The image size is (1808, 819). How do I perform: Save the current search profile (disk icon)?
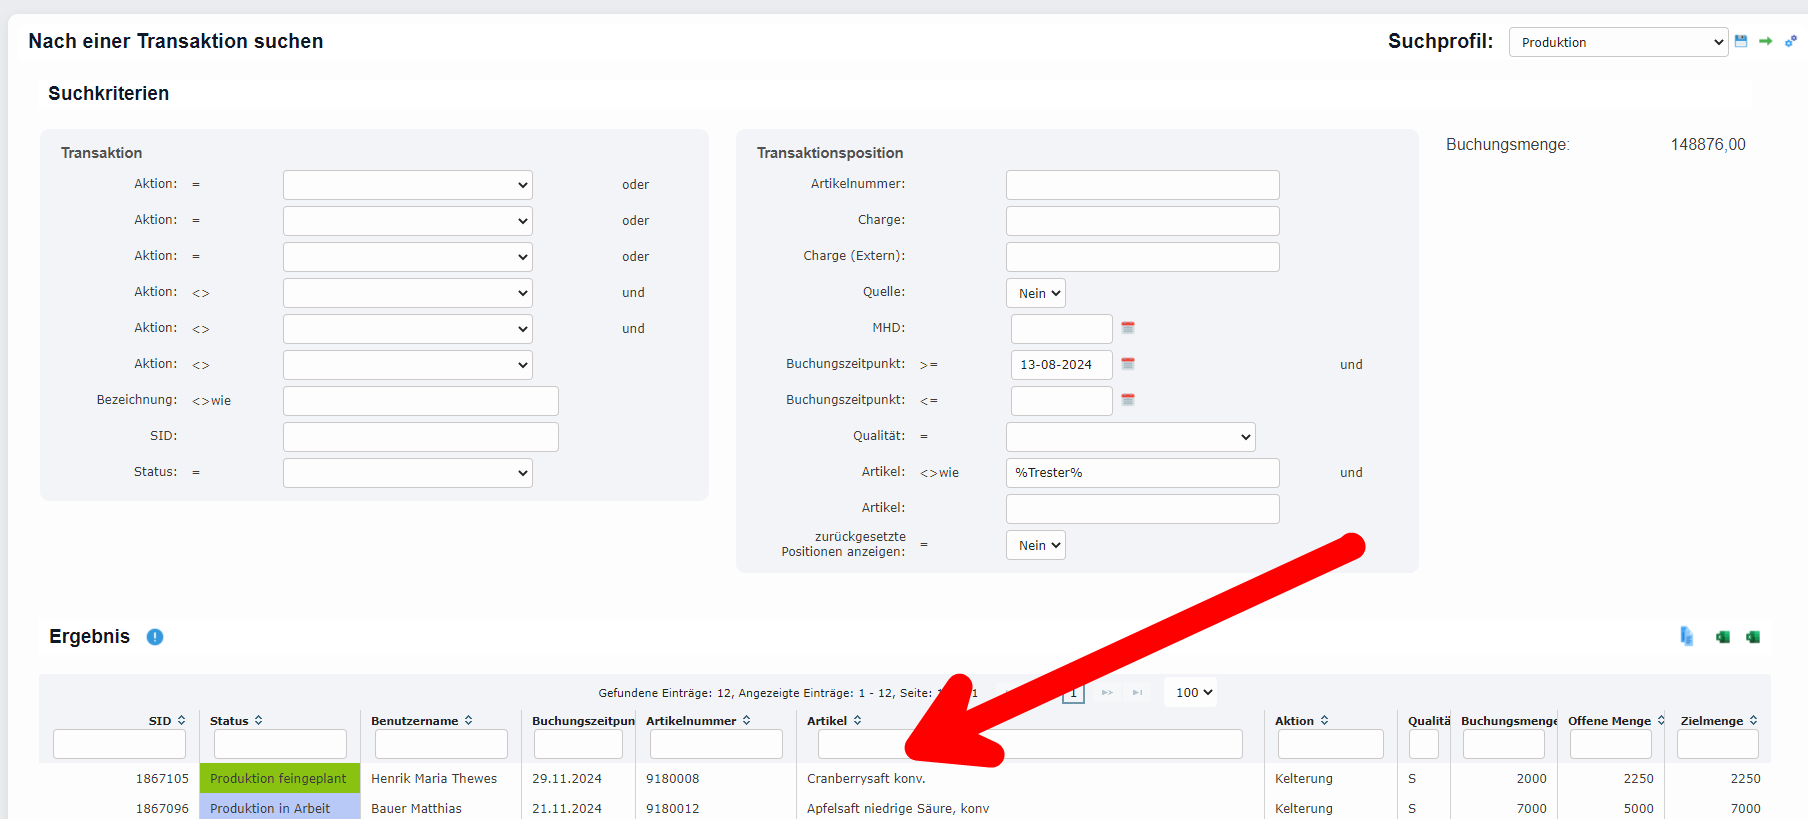pos(1741,41)
